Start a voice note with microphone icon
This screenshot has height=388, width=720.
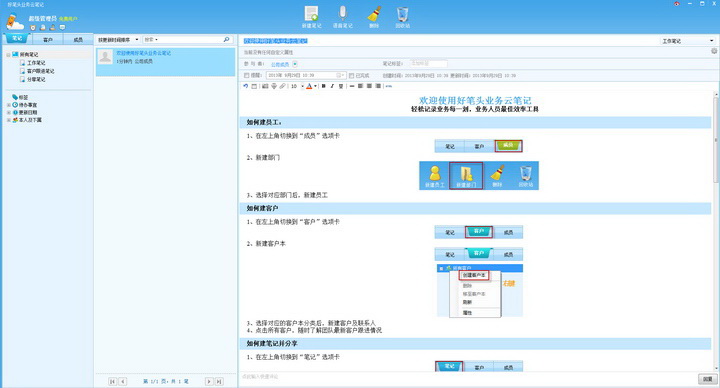click(x=343, y=17)
